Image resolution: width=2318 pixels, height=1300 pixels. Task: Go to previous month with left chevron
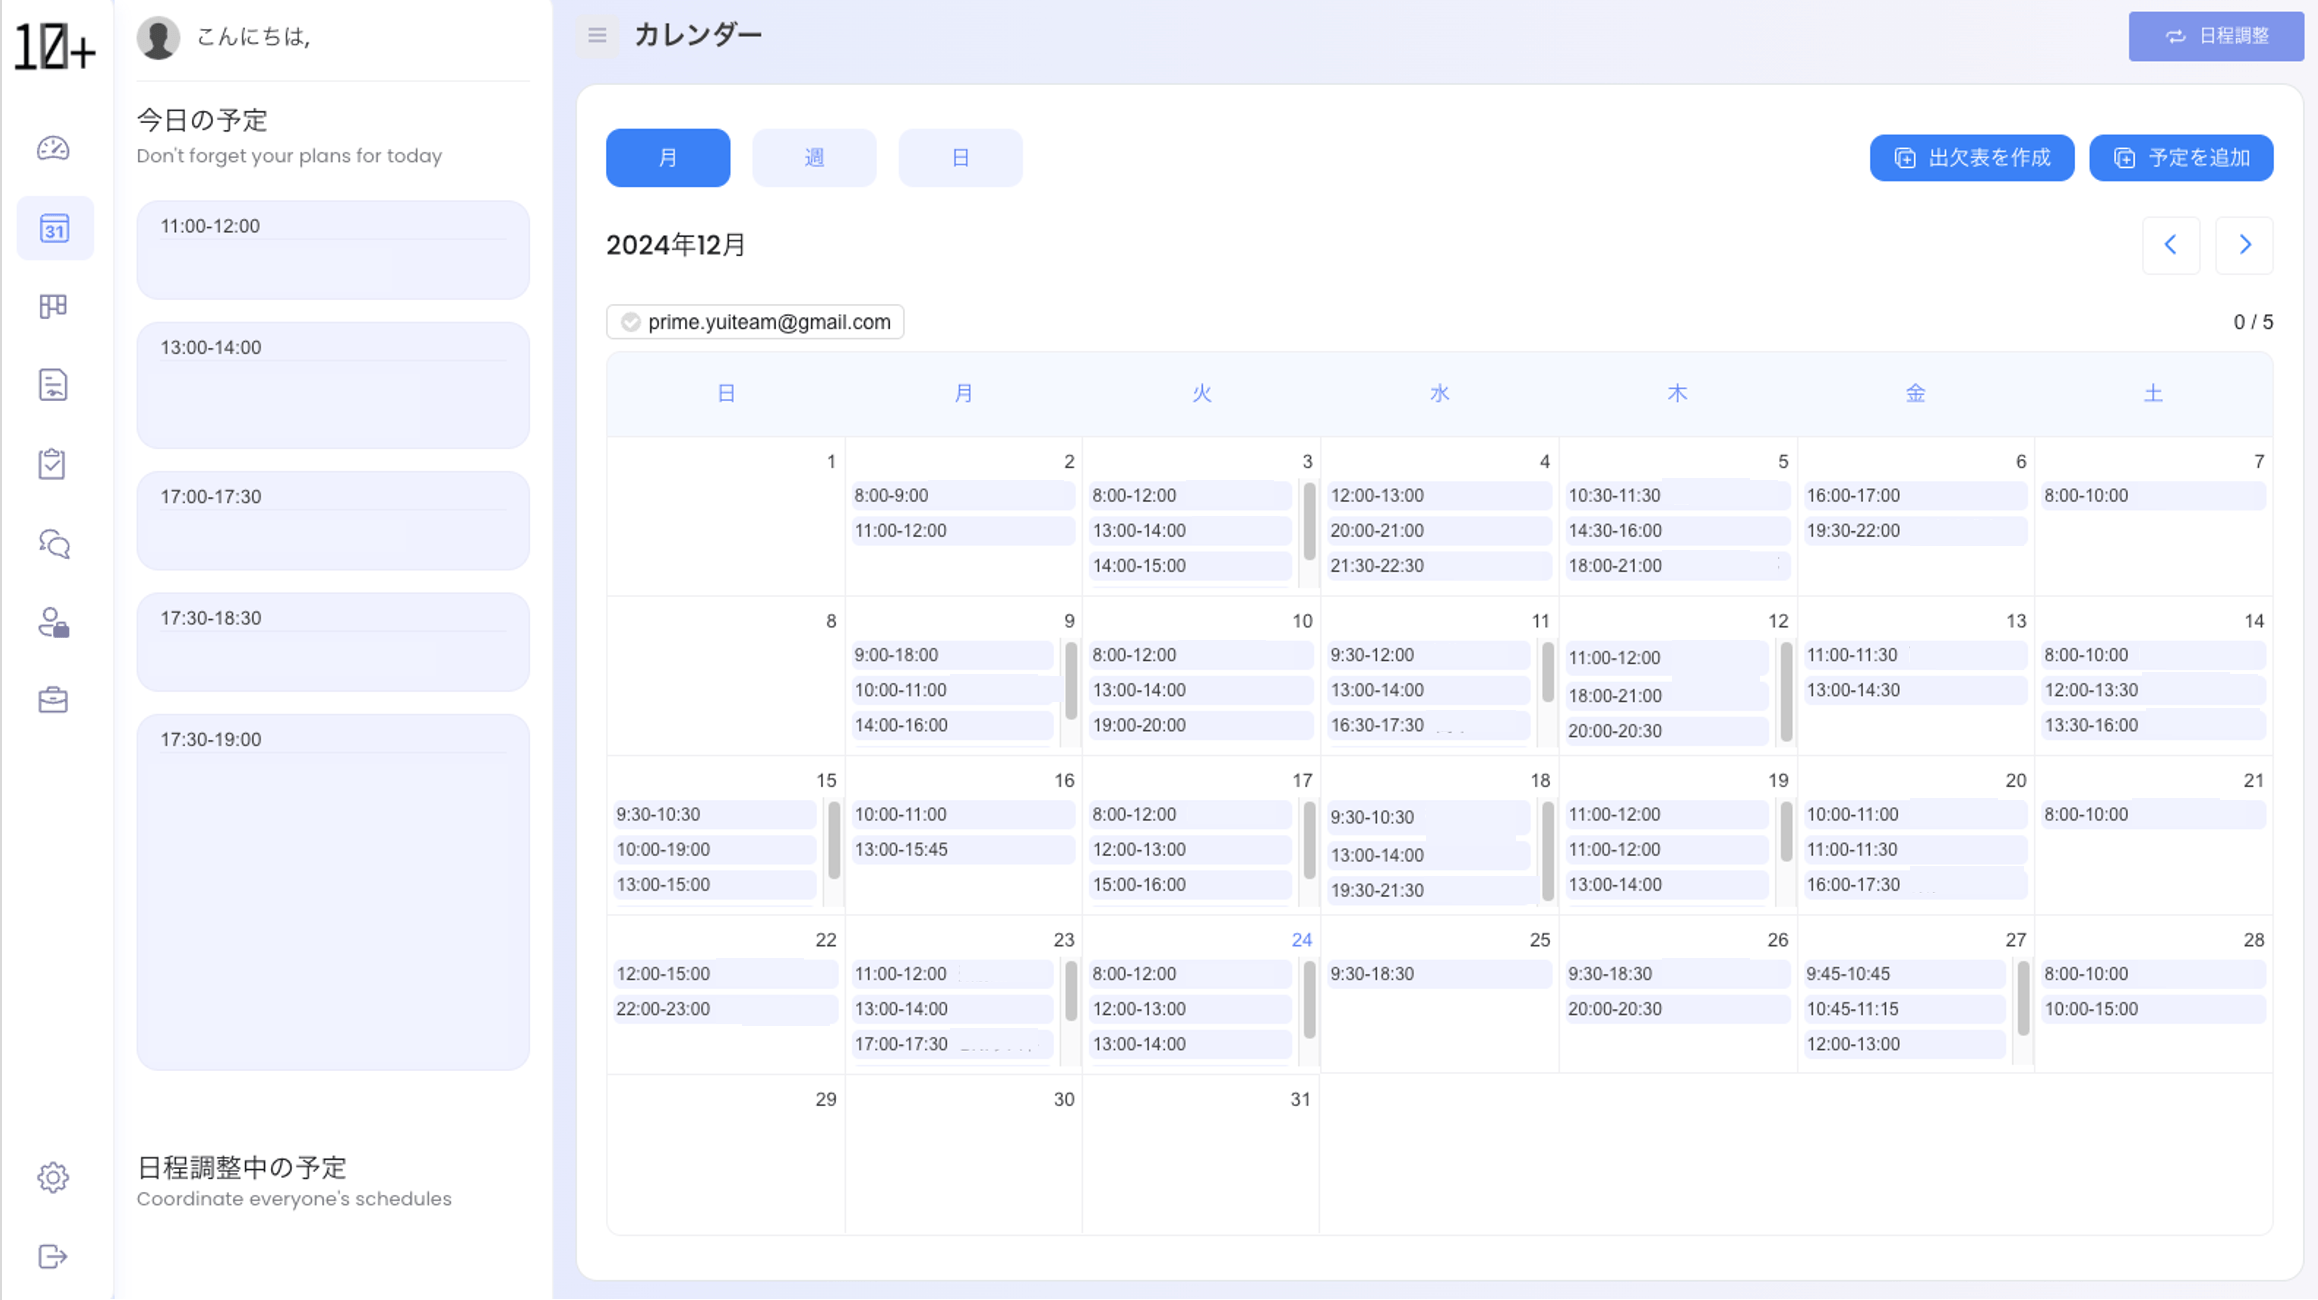coord(2170,245)
